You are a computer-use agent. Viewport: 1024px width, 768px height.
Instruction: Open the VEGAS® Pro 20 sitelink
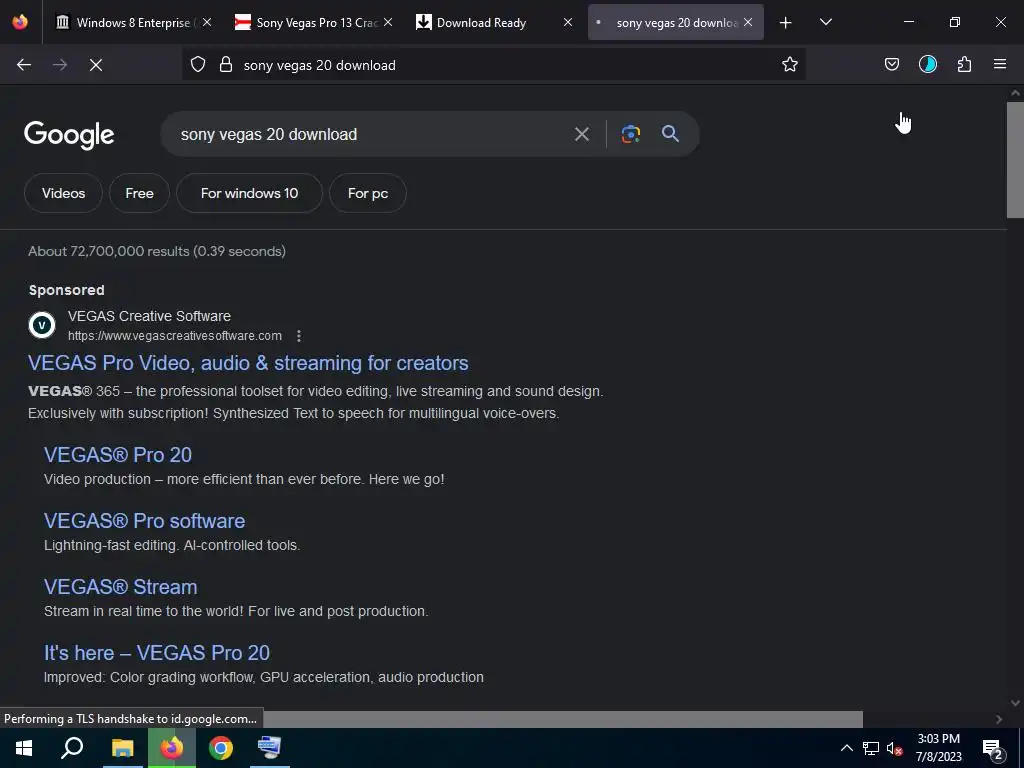[x=118, y=455]
